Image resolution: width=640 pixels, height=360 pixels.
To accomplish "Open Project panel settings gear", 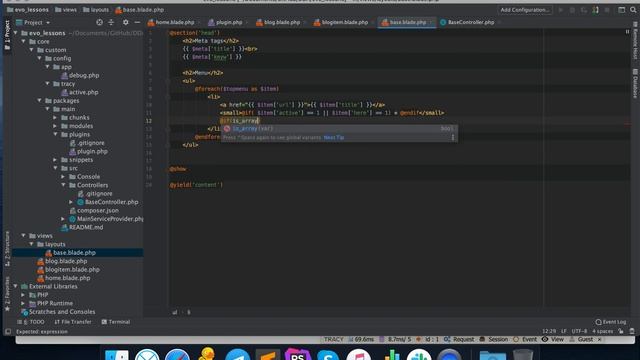I will (125, 22).
